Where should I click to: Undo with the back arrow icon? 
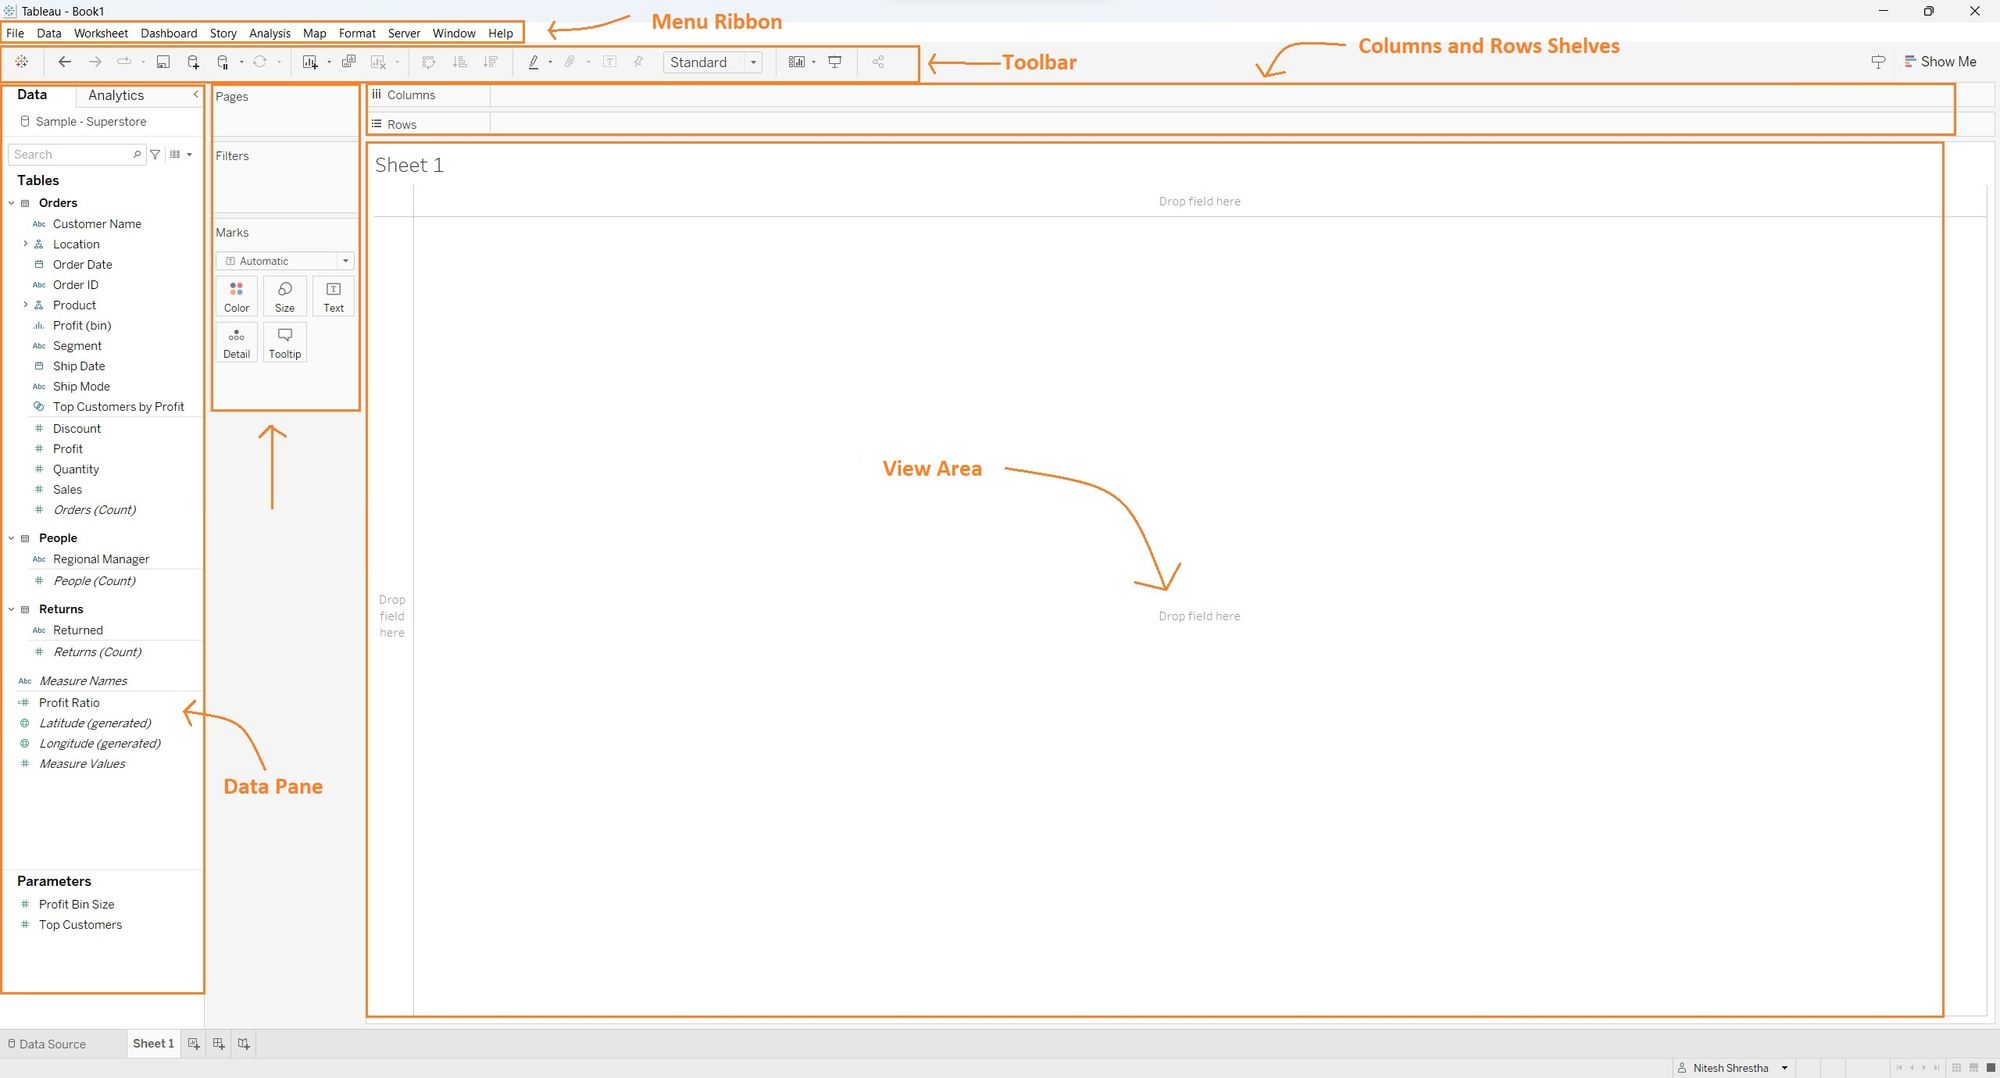pyautogui.click(x=65, y=62)
